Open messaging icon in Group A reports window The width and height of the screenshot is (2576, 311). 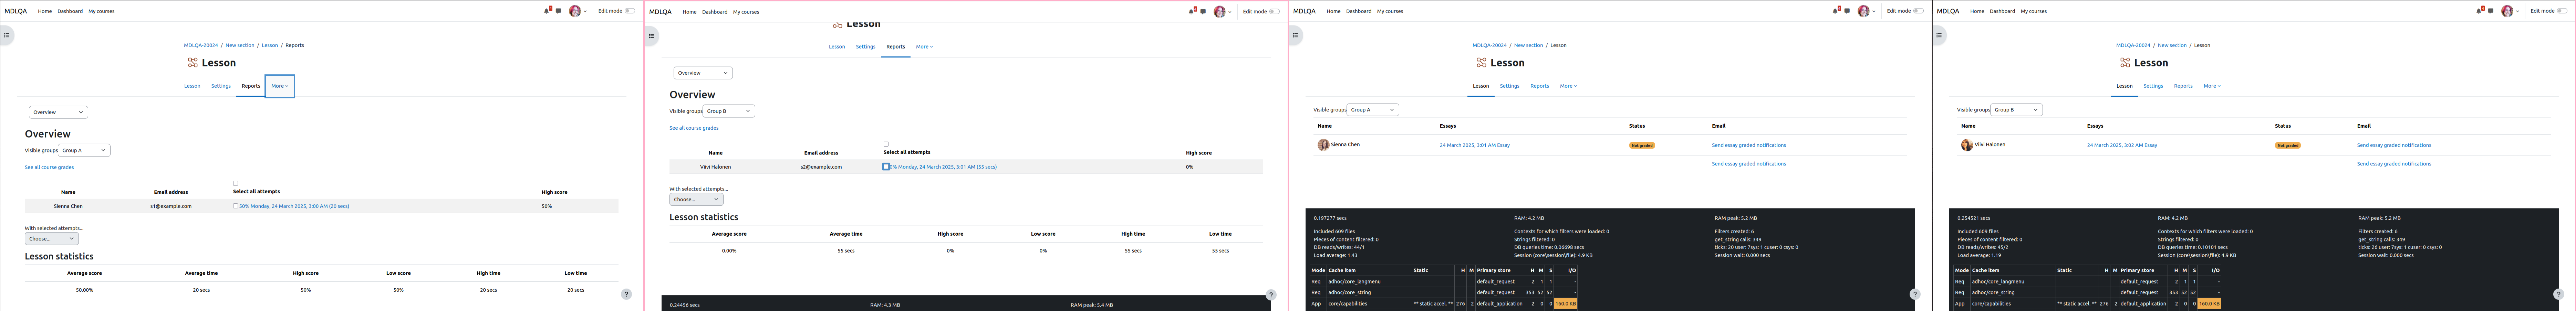point(558,11)
